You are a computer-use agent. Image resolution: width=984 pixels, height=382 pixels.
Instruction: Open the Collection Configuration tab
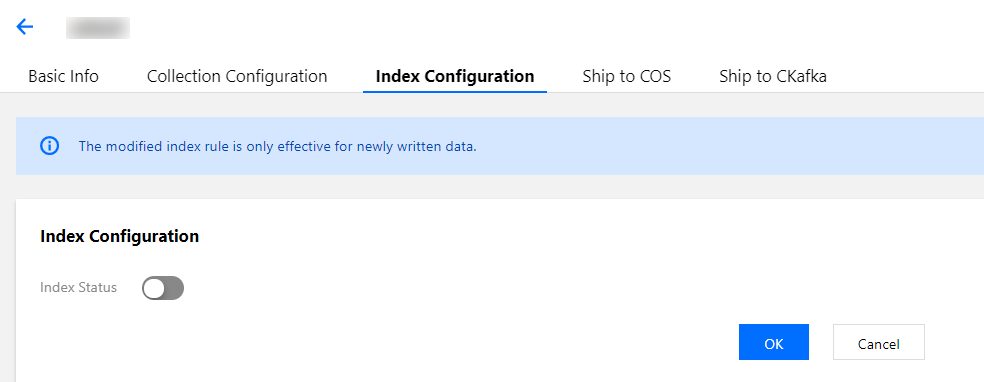coord(237,77)
